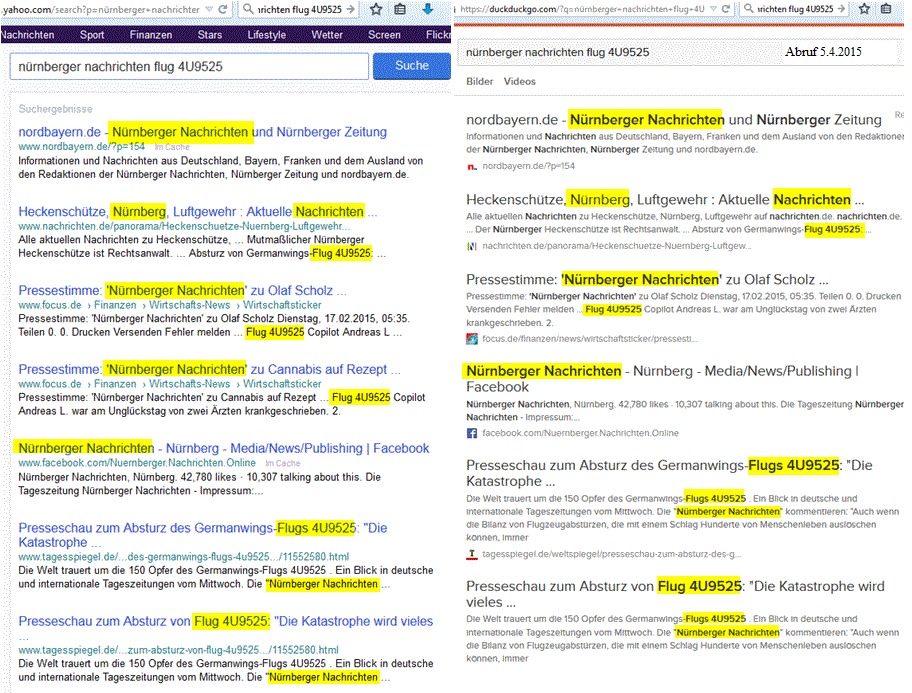Focus the Yahoo search query field
912x693 pixels.
click(x=189, y=66)
